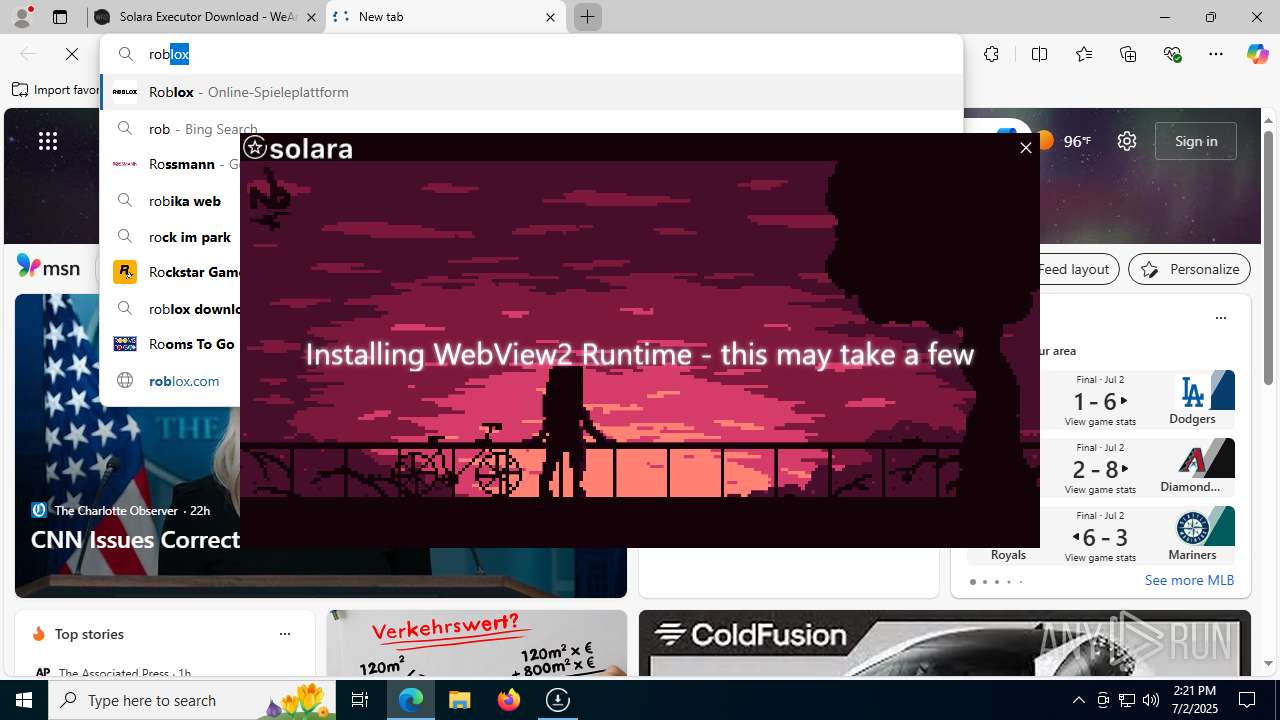1280x720 pixels.
Task: Open the Favorites icon
Action: [1084, 54]
